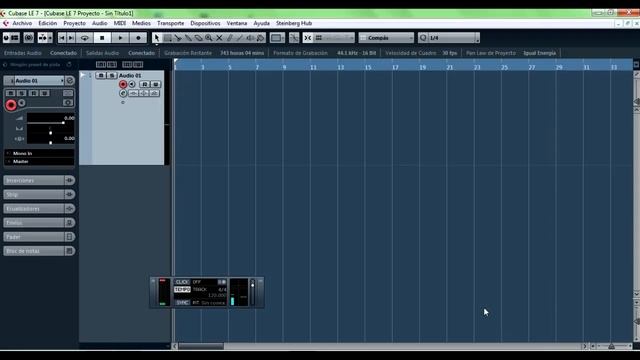Adjust transport panel output level slider

[253, 292]
